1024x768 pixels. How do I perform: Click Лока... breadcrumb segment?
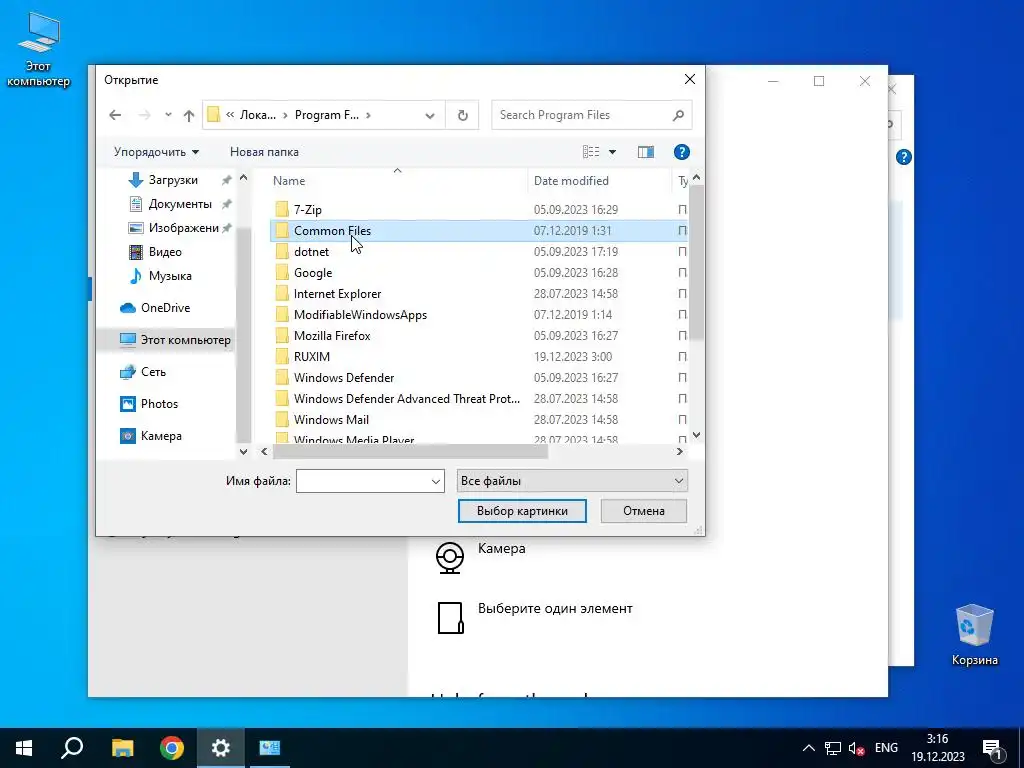point(257,115)
